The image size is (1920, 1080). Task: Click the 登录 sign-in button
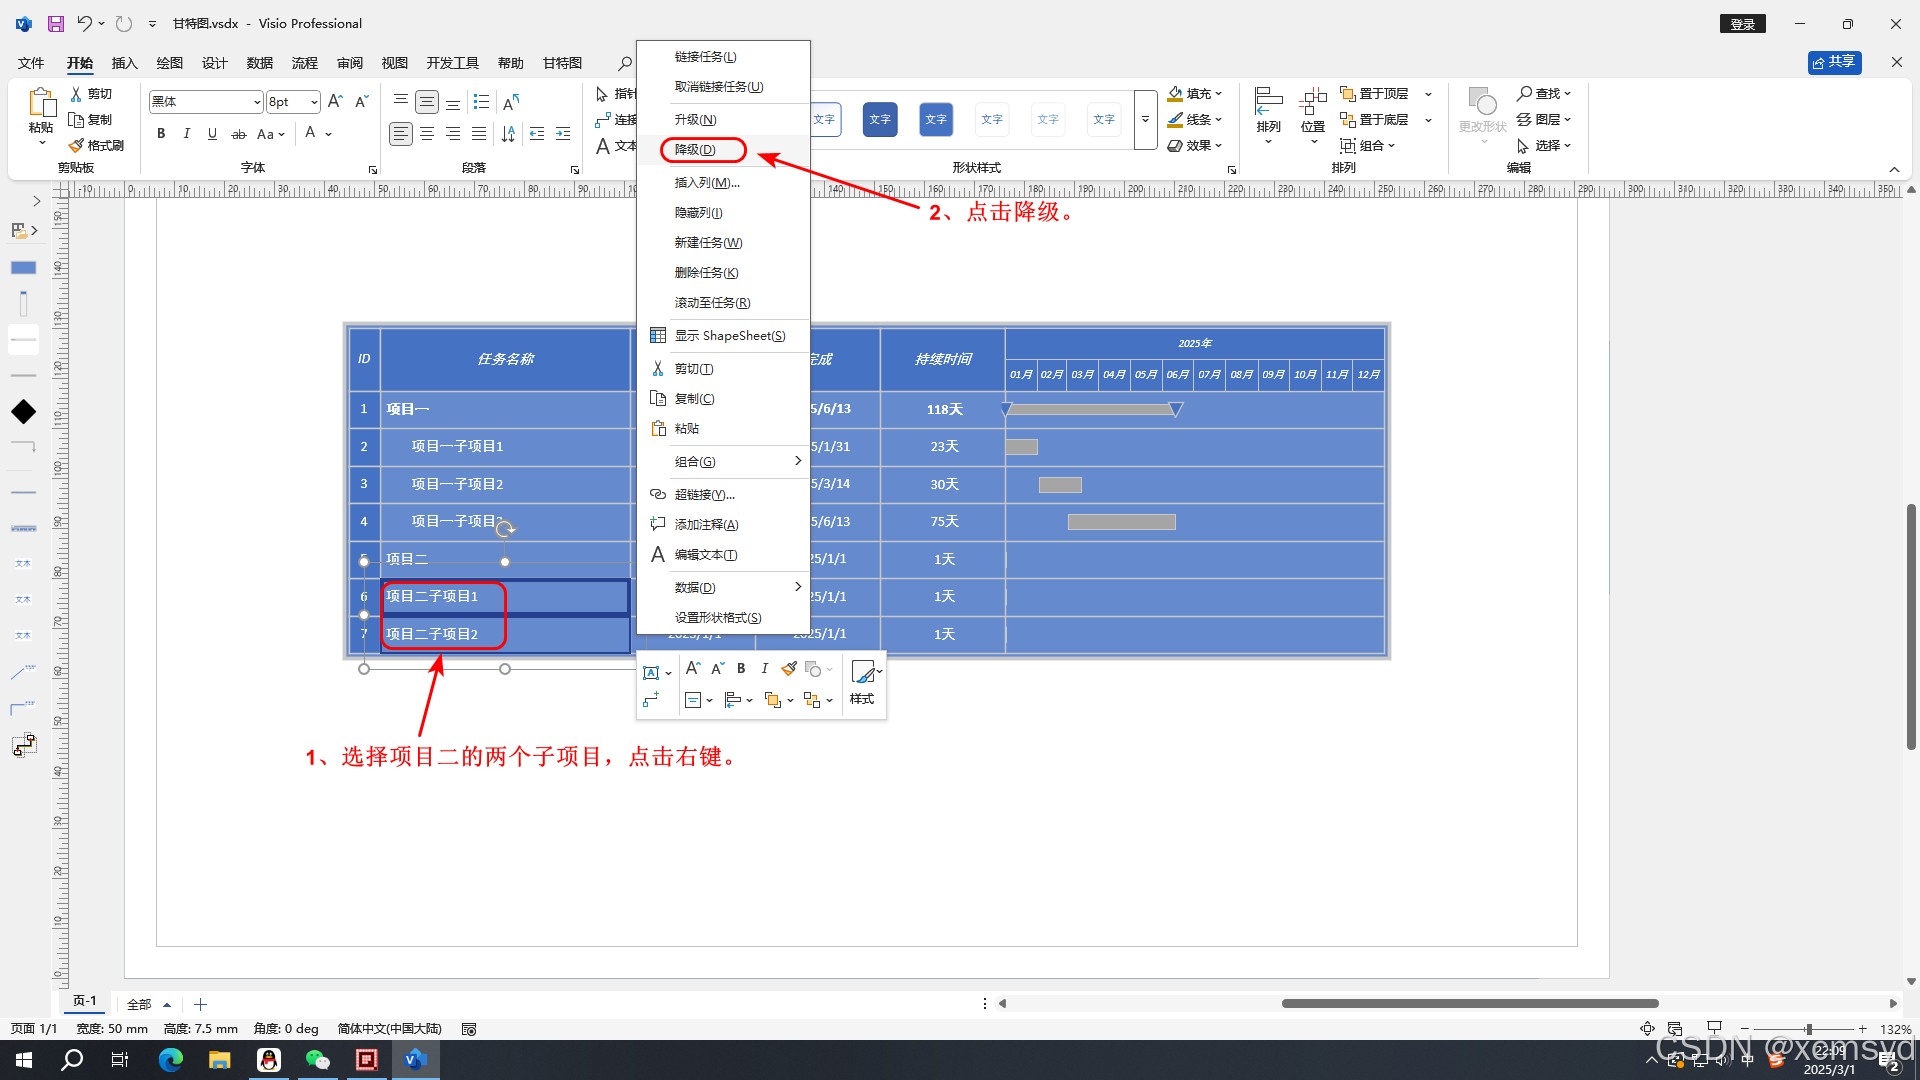tap(1742, 24)
